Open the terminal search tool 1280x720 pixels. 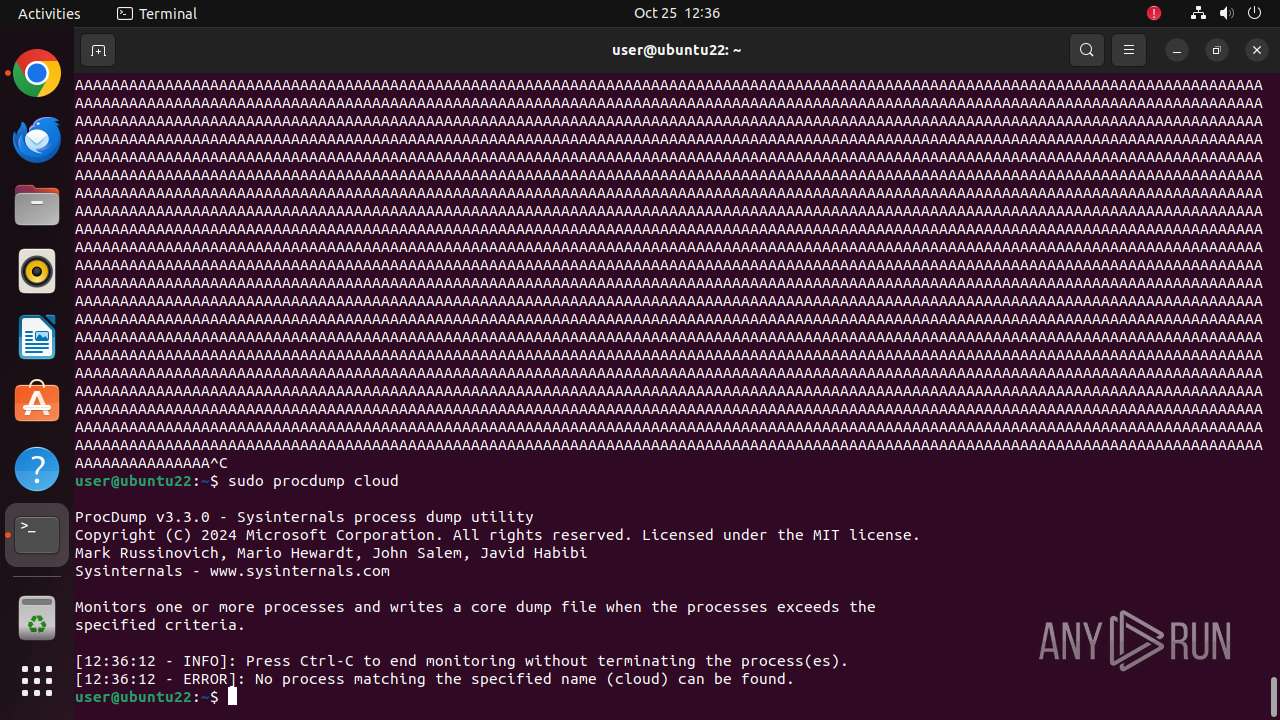[1087, 50]
